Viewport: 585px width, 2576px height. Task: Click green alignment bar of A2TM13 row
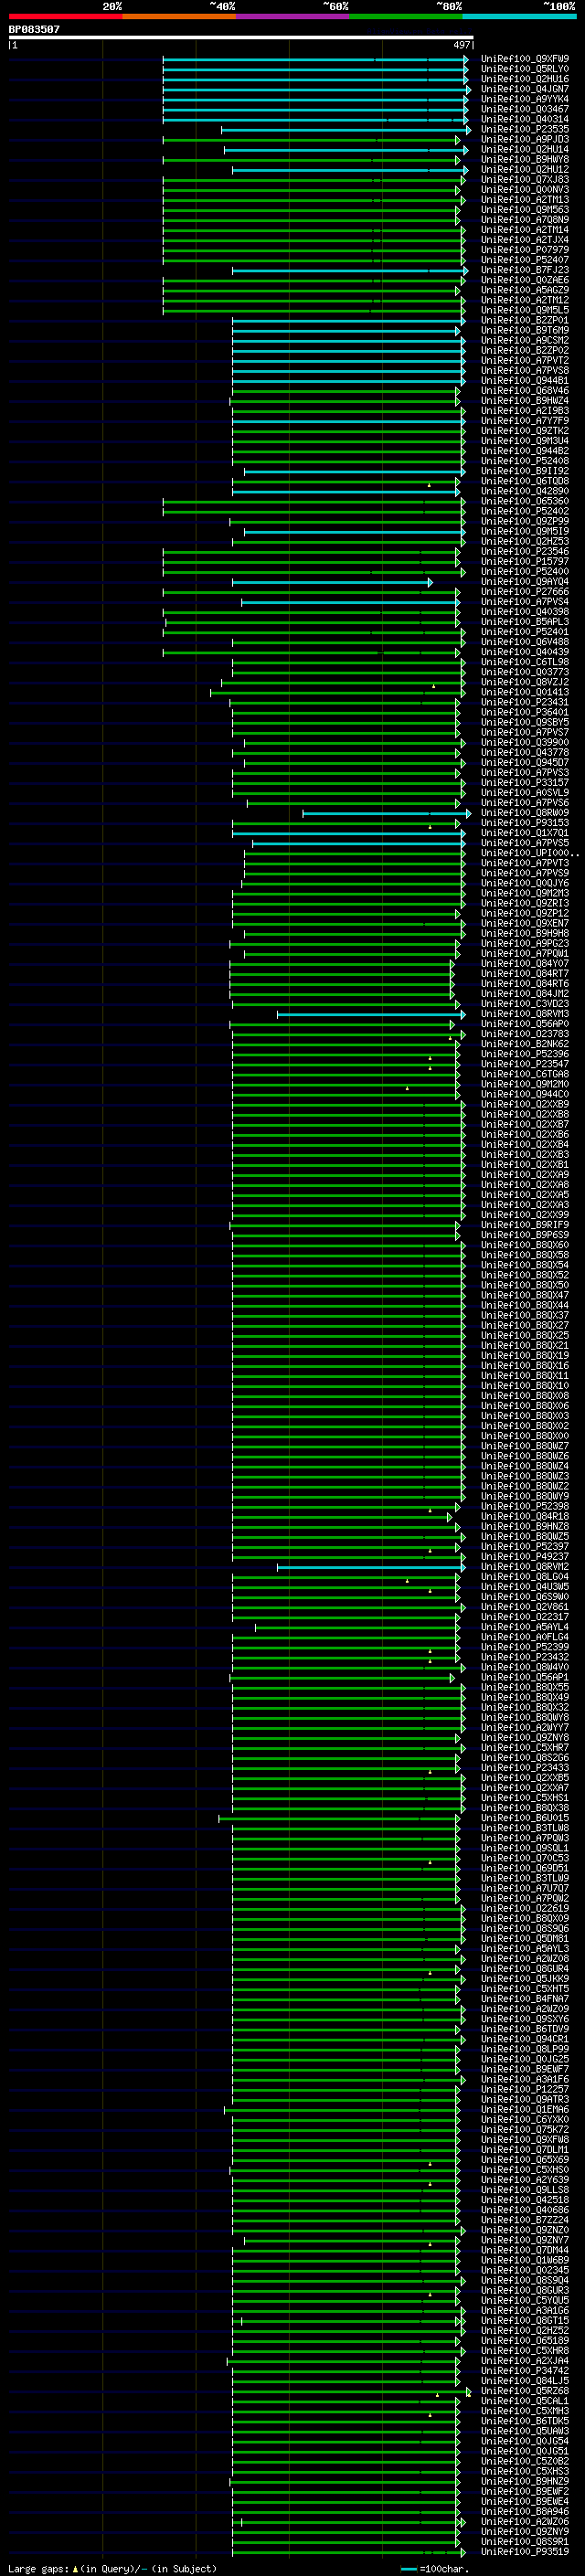[313, 200]
